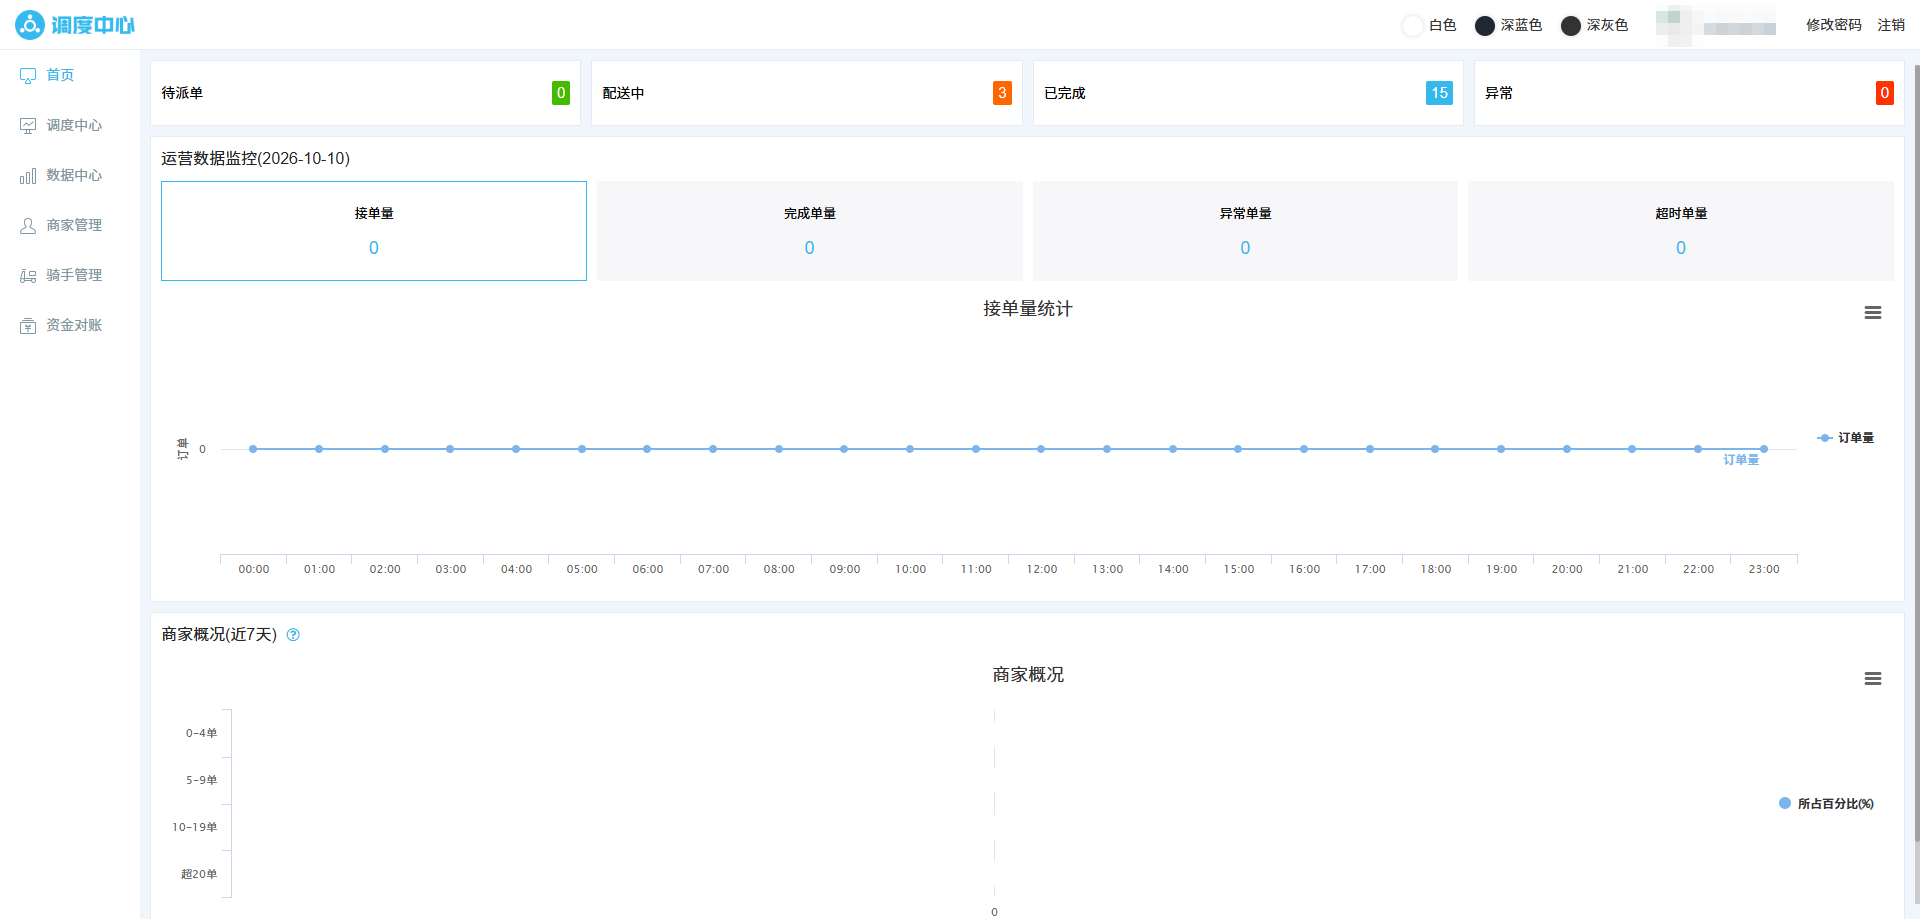Select the 完成单量 statistics tab card
The width and height of the screenshot is (1920, 919).
coord(810,231)
